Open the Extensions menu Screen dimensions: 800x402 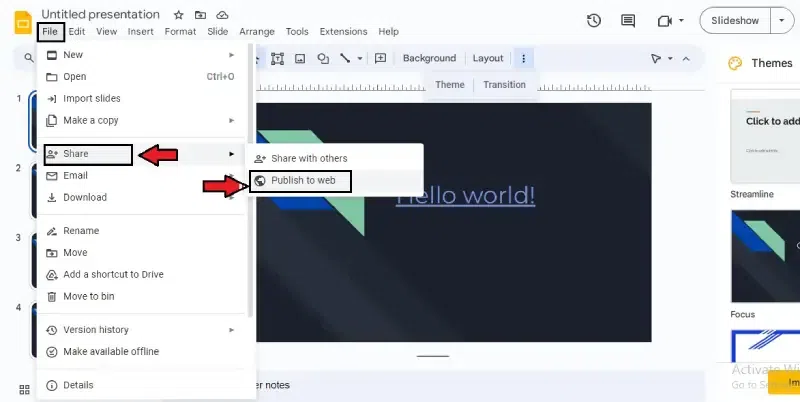343,32
